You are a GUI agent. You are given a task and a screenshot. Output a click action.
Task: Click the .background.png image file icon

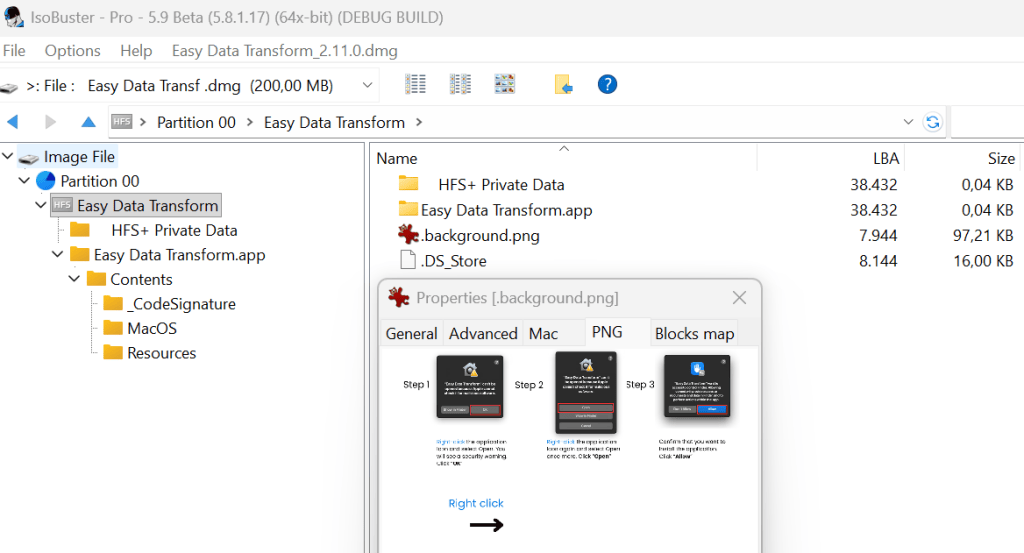[x=408, y=234]
